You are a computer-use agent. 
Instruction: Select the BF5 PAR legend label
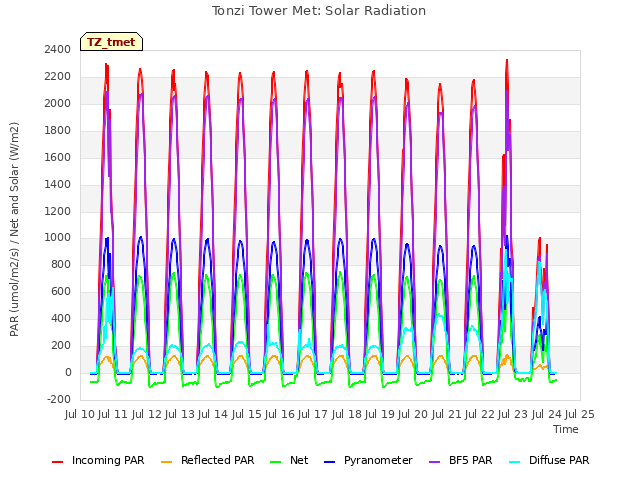pyautogui.click(x=471, y=460)
